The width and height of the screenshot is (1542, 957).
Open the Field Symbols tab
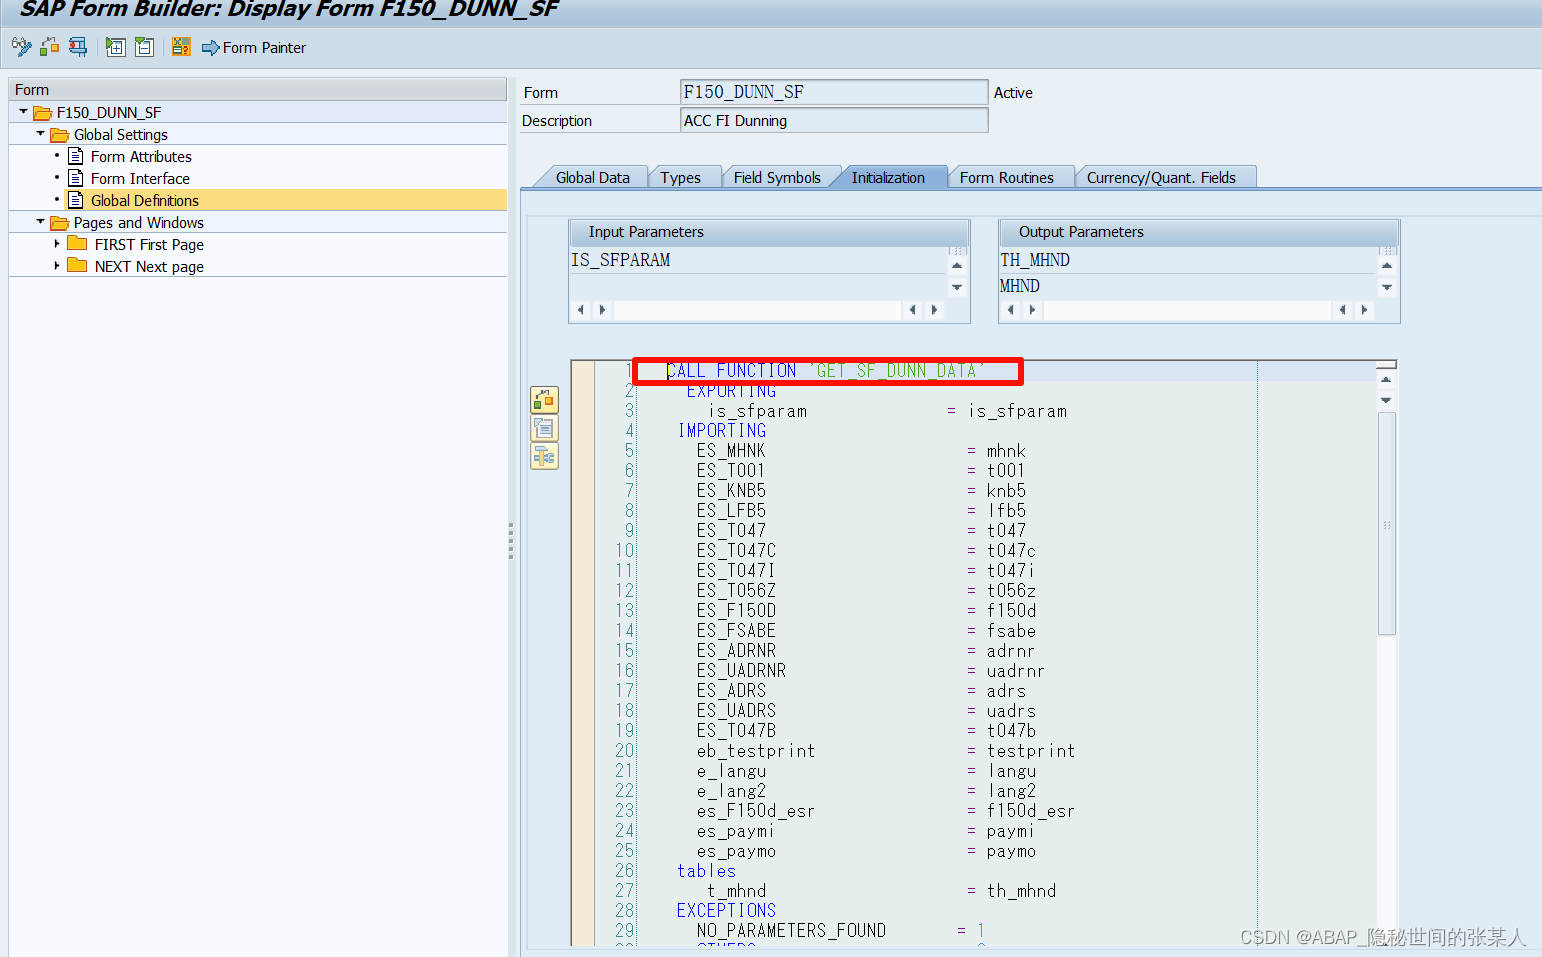tap(777, 177)
